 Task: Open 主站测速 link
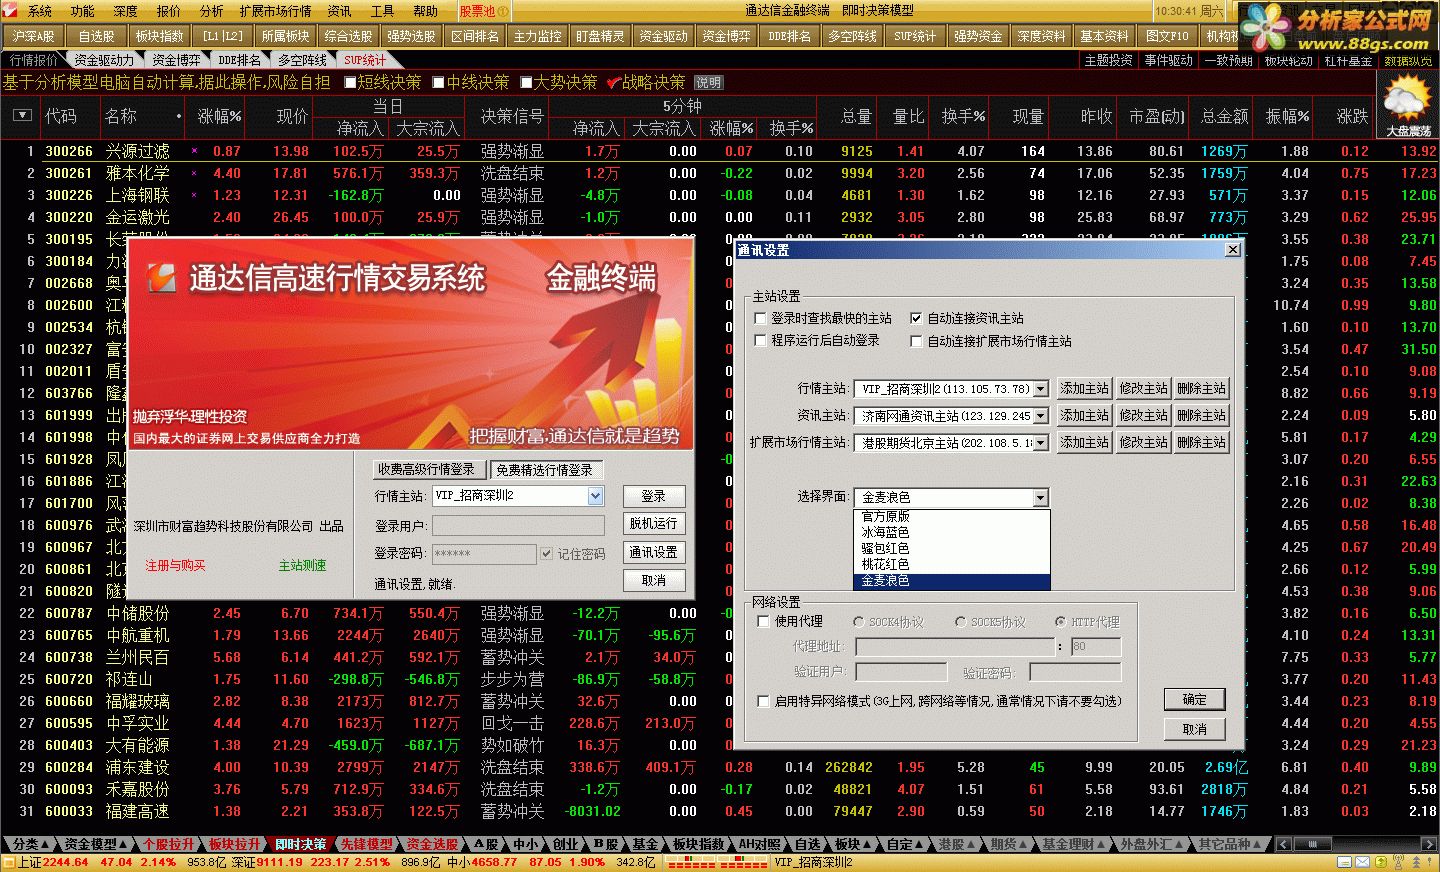point(303,566)
